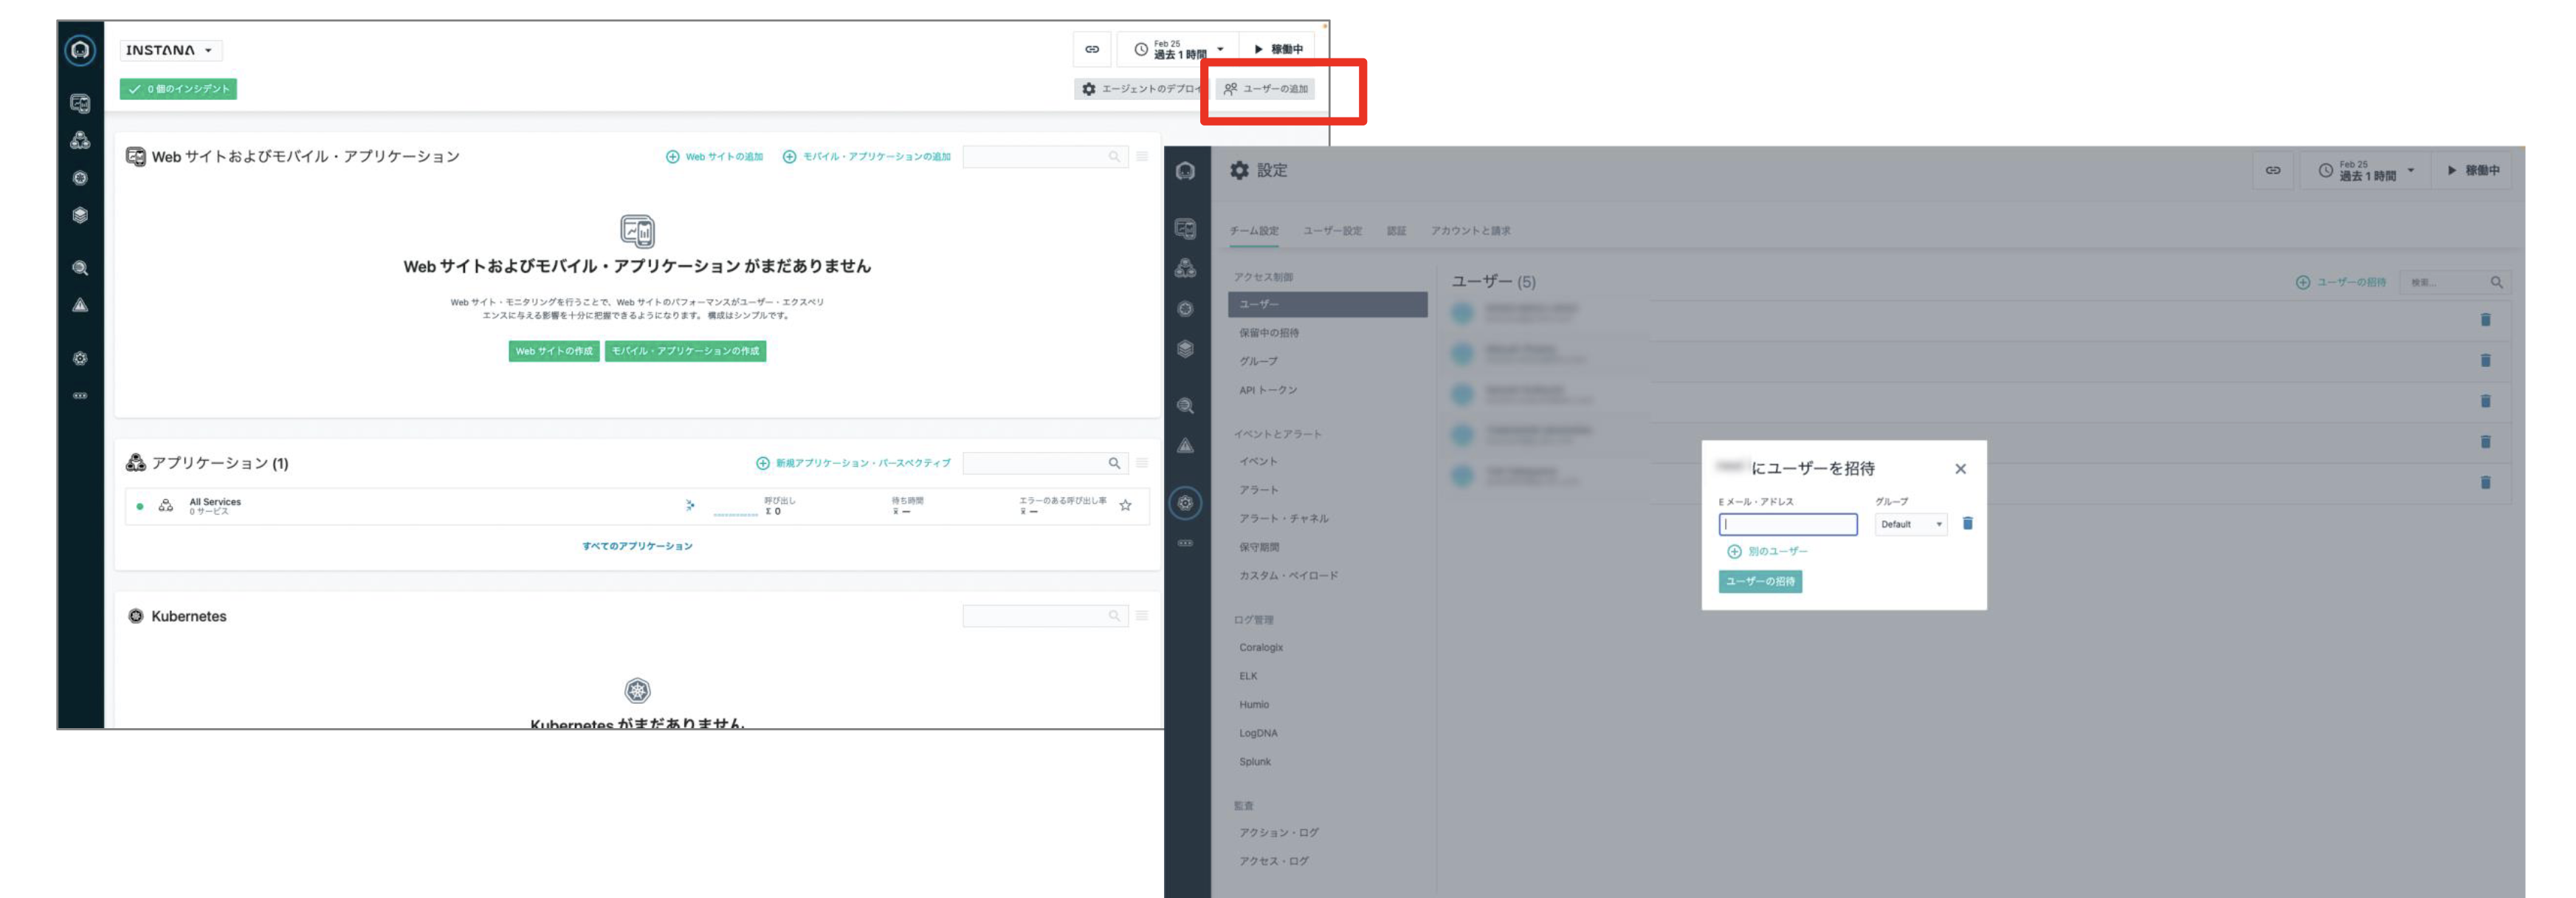
Task: Click the Eメール・アドレス input field
Action: tap(1787, 524)
